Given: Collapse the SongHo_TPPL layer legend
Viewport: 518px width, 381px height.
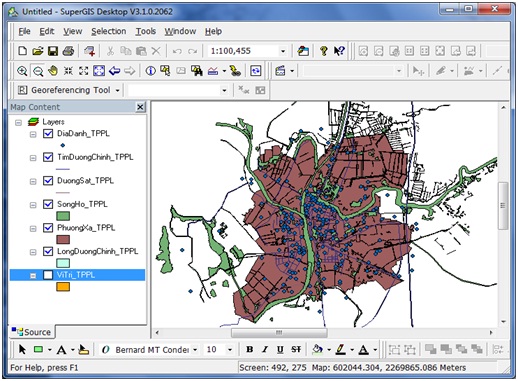Looking at the screenshot, I should click(33, 205).
